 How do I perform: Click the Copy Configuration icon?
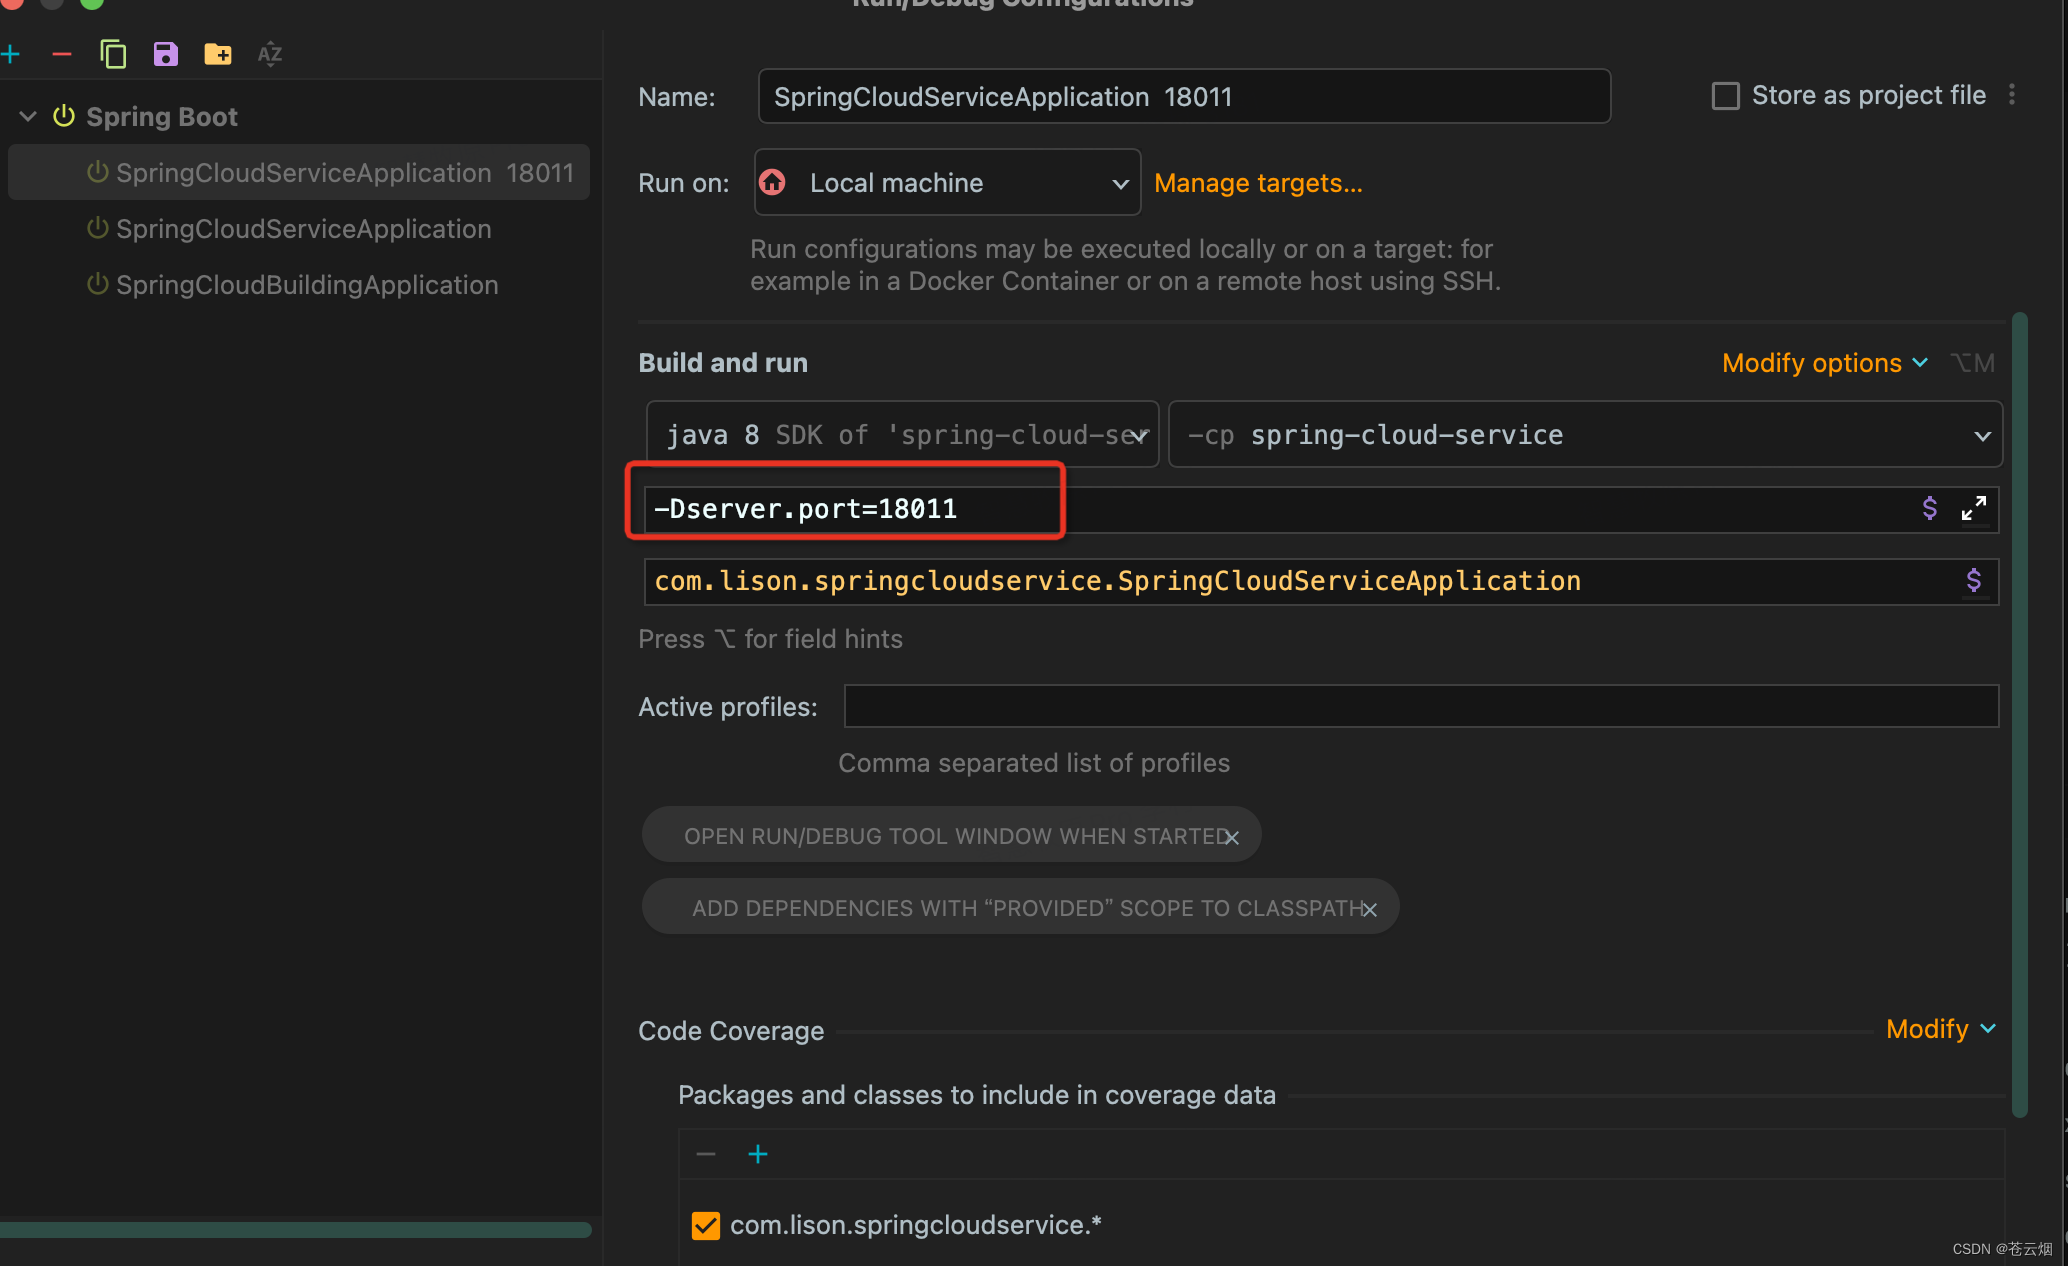(113, 54)
